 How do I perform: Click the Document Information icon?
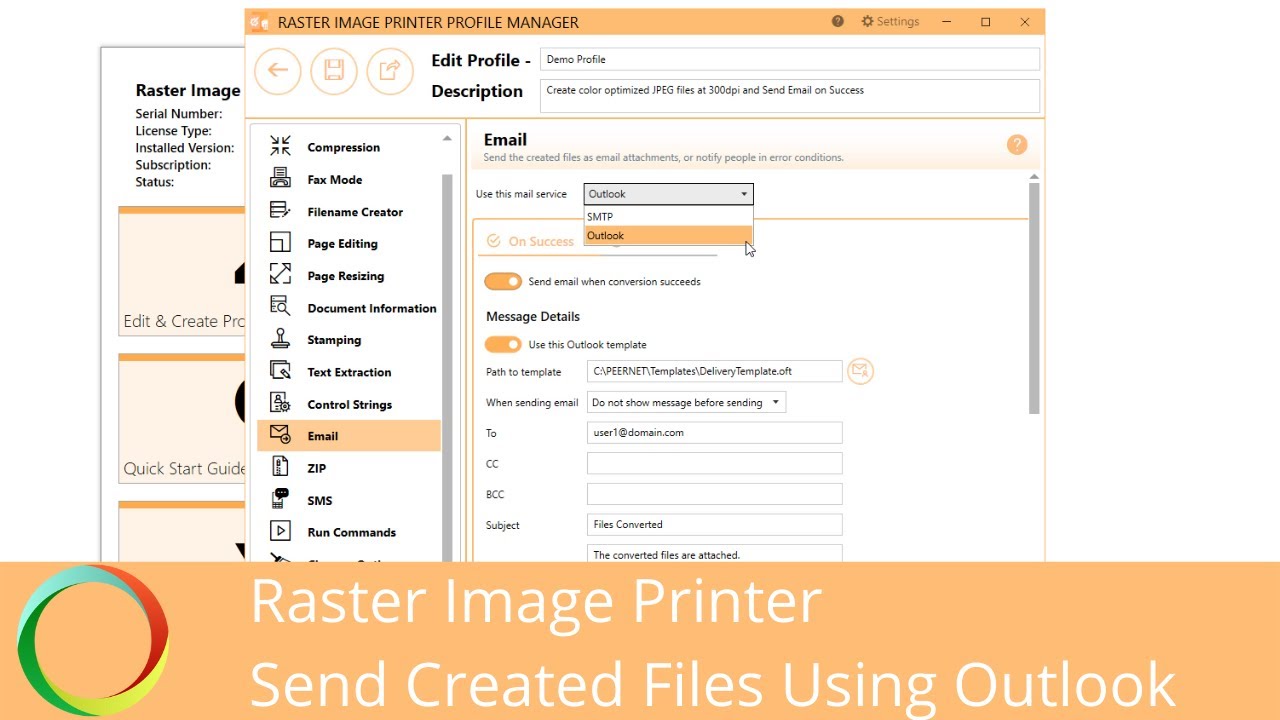pos(280,307)
